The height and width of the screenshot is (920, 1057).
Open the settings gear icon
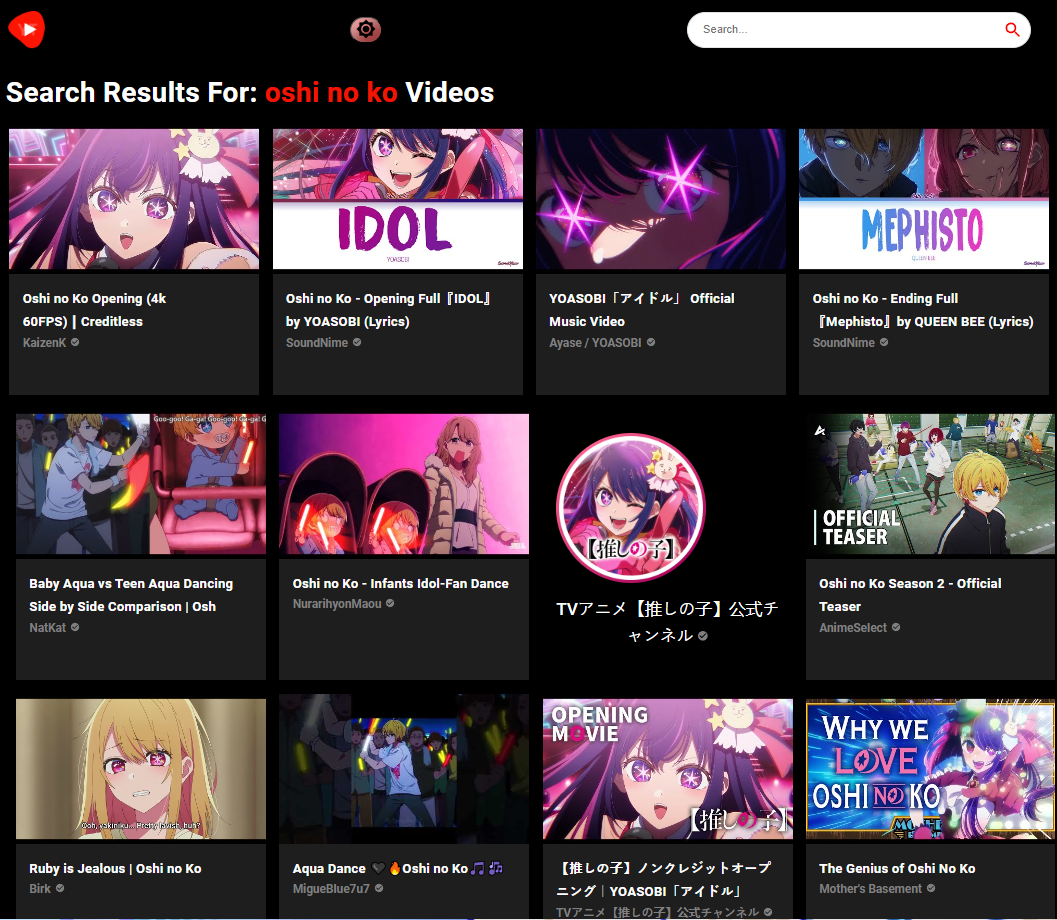point(366,29)
